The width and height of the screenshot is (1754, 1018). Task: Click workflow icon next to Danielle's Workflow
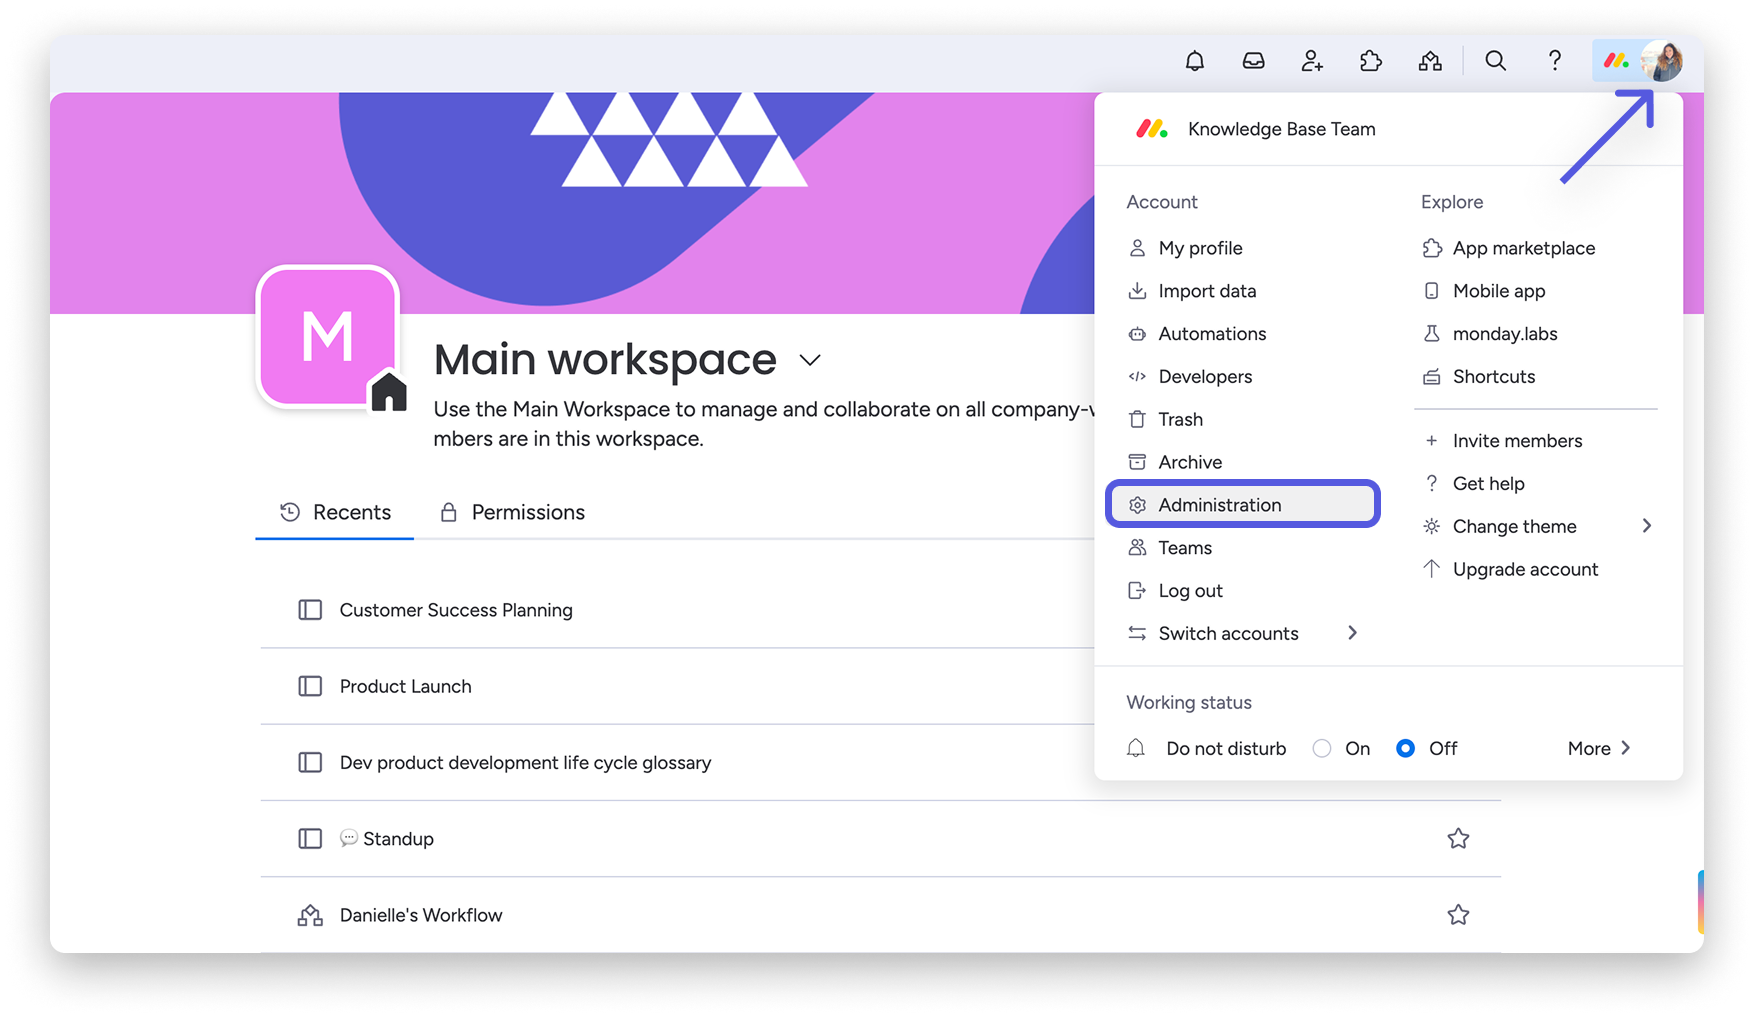point(310,915)
